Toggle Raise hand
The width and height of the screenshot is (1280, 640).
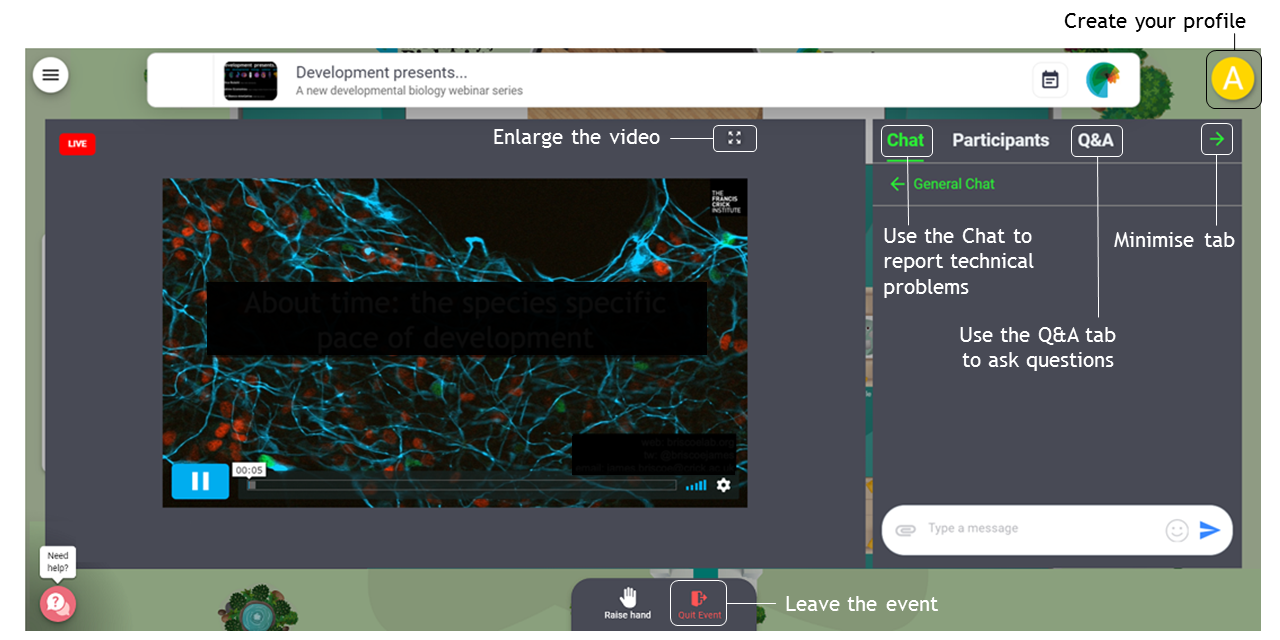[627, 603]
